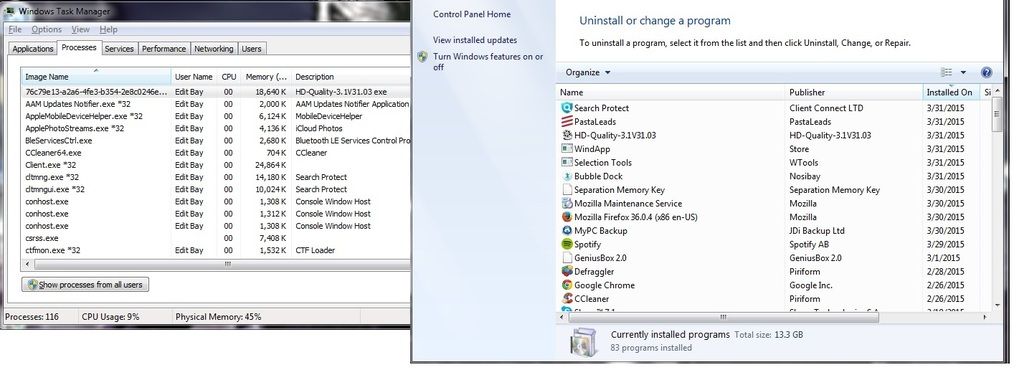Select the 76c79e13-a2a6 HD-Quality process row
The image size is (1024, 370).
(x=217, y=92)
